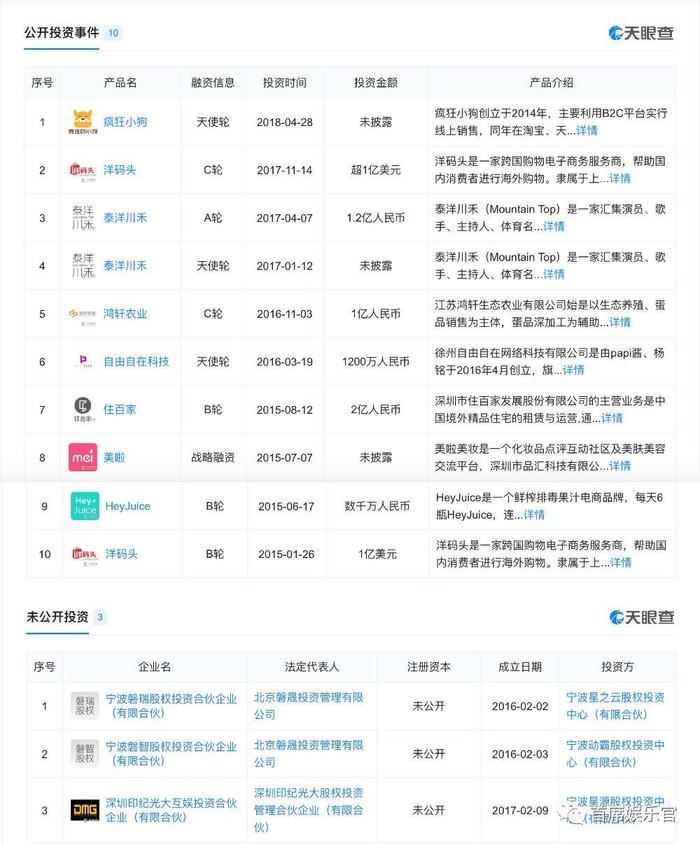Screen dimensions: 700x845
Task: Click the 天眼查 logo beside 未公开投资
Action: [x=642, y=618]
